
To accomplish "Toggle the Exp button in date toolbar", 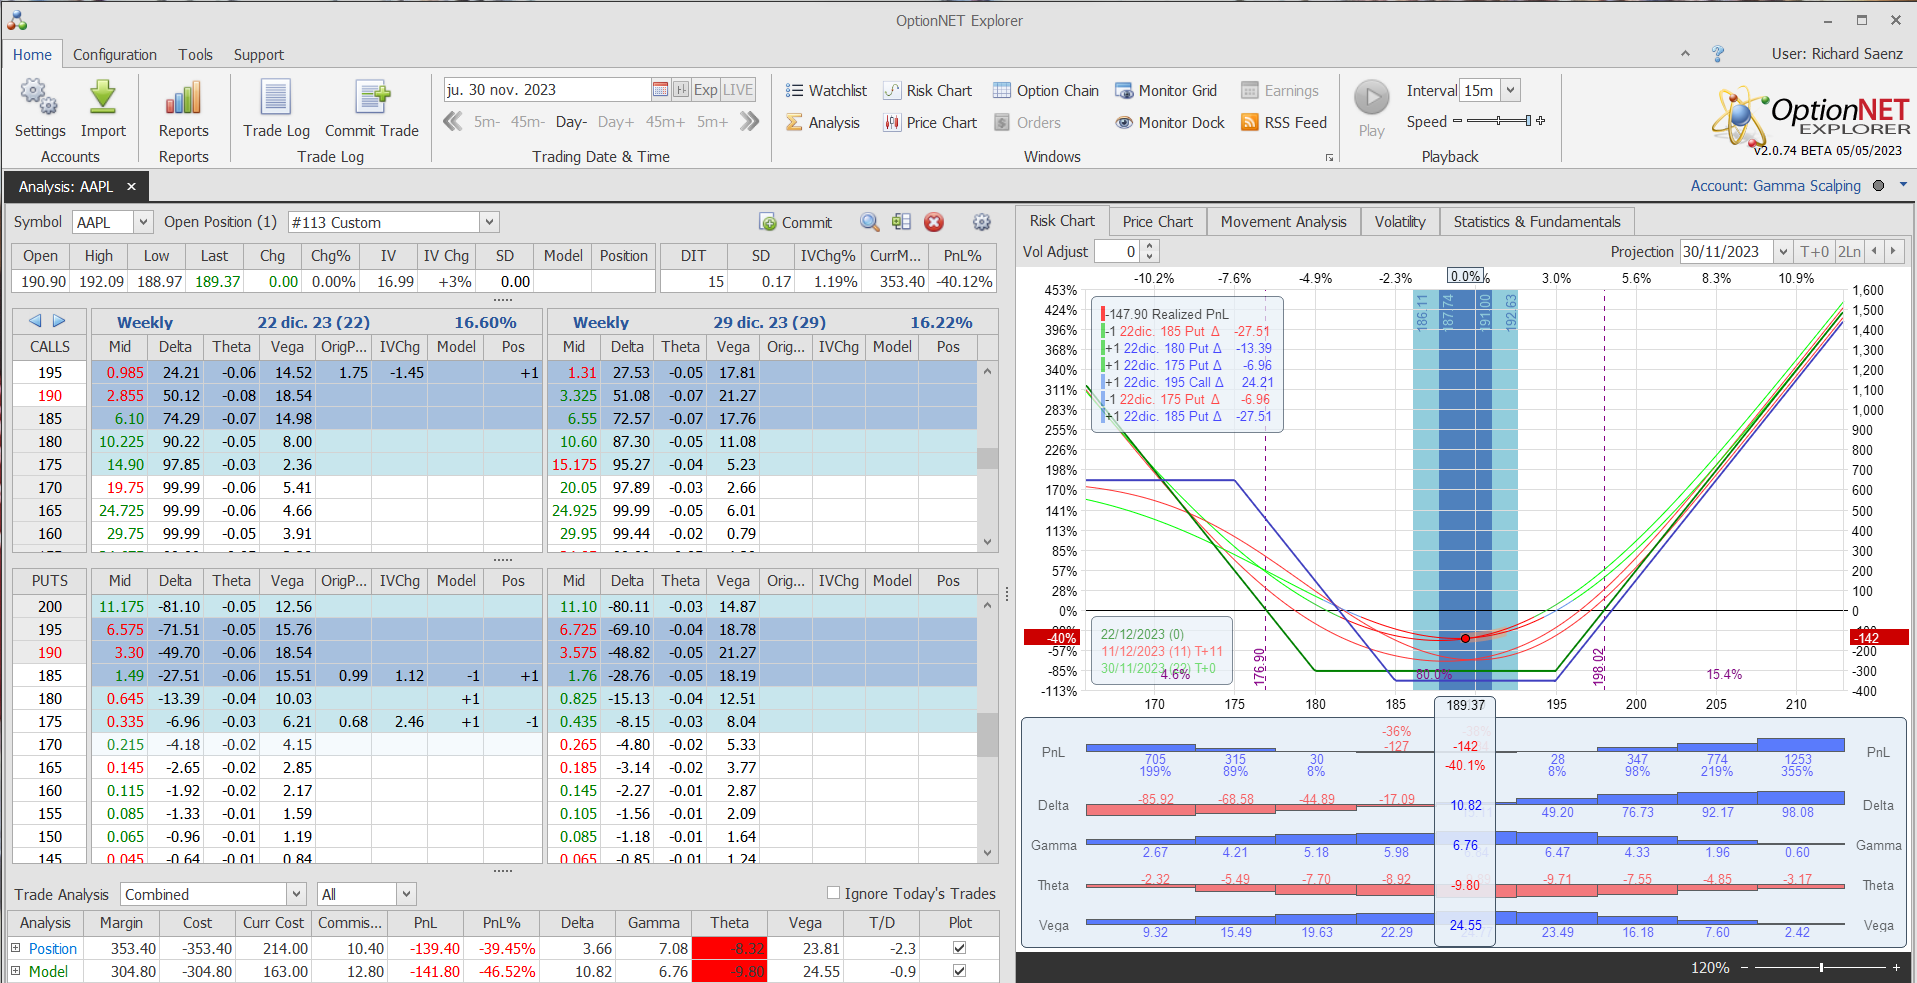I will [x=706, y=90].
